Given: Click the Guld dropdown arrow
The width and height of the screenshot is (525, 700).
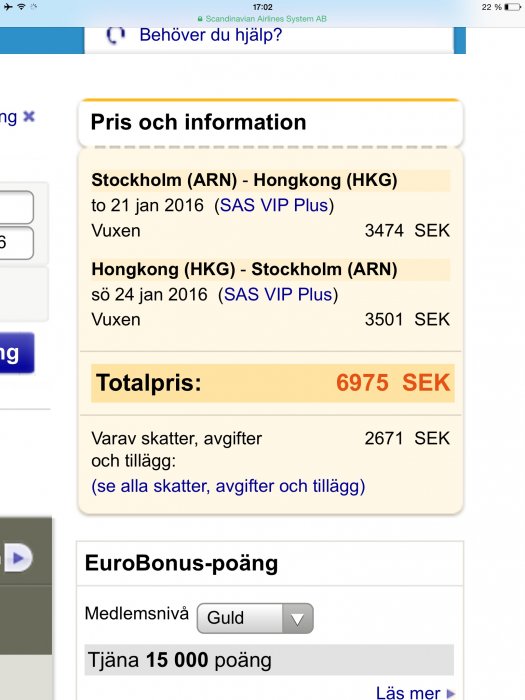Looking at the screenshot, I should [297, 618].
